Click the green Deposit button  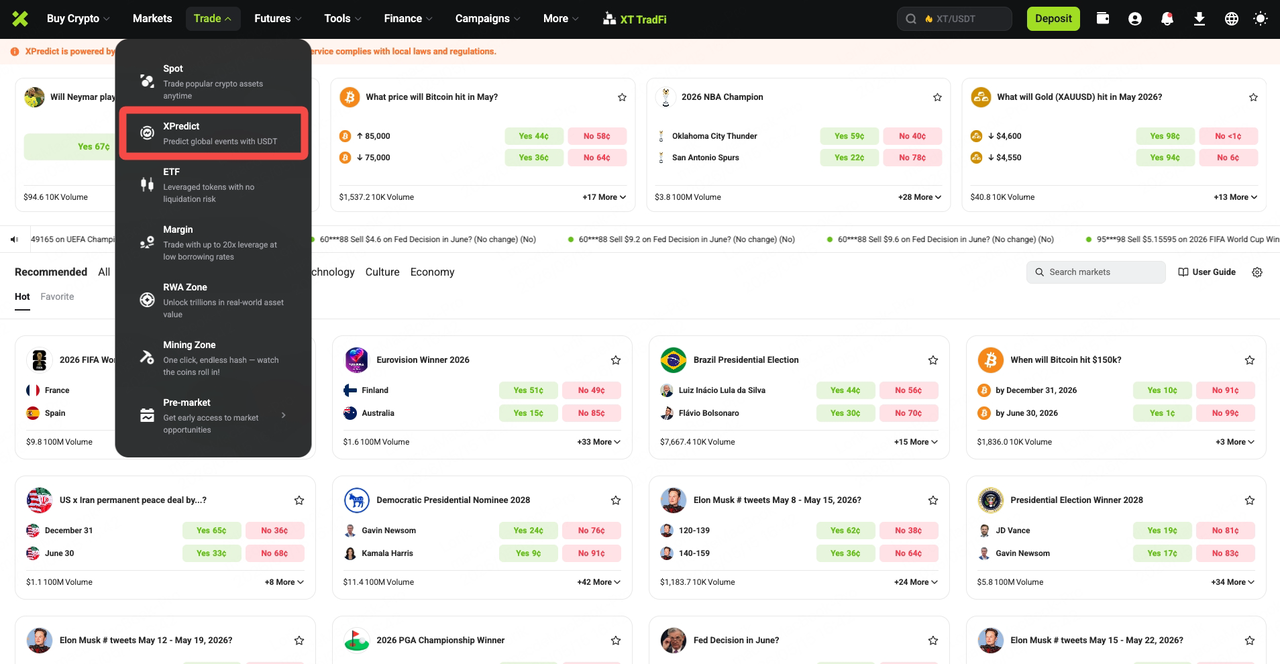(x=1053, y=18)
